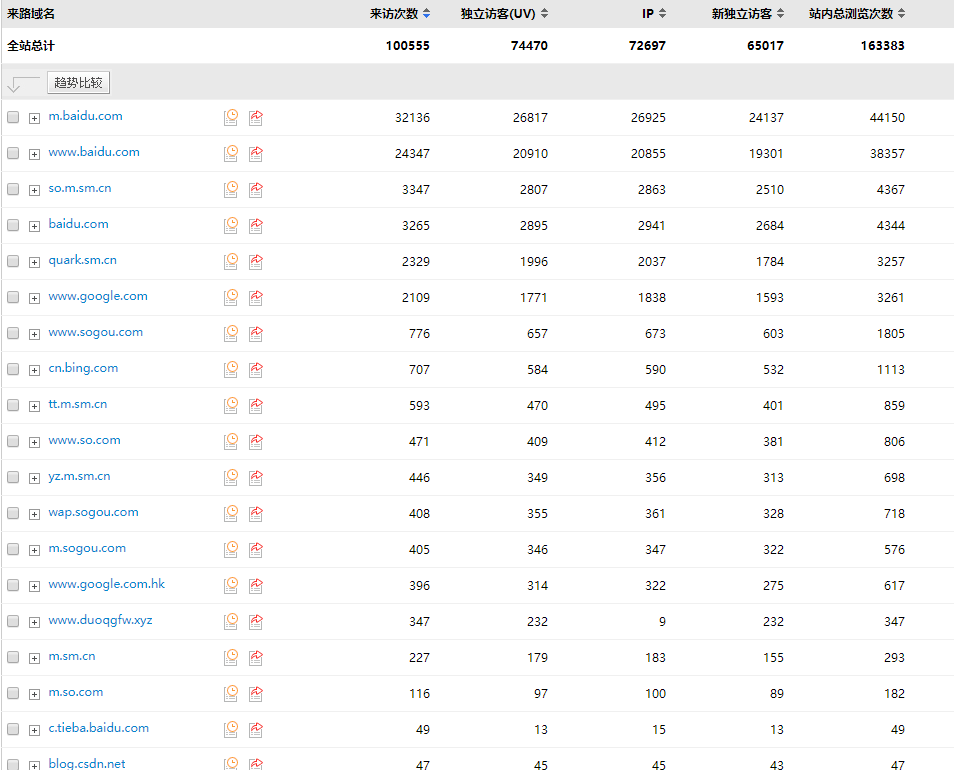Check the www.sogou.com row checkbox

pyautogui.click(x=13, y=333)
